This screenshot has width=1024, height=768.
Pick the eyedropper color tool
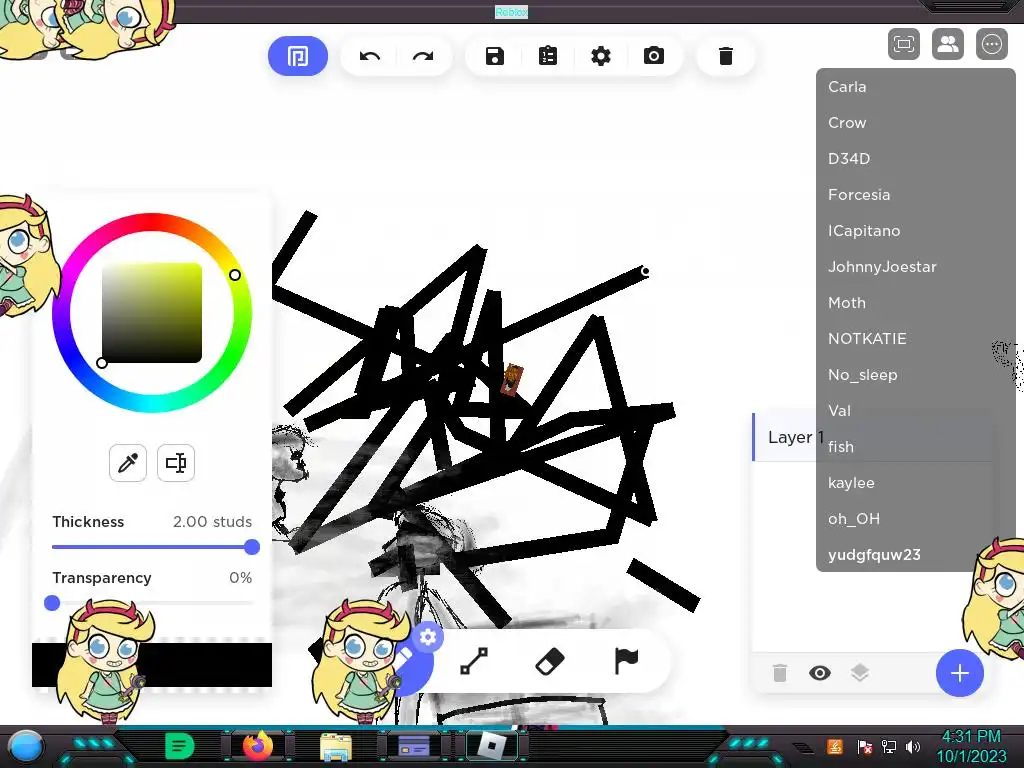[127, 463]
